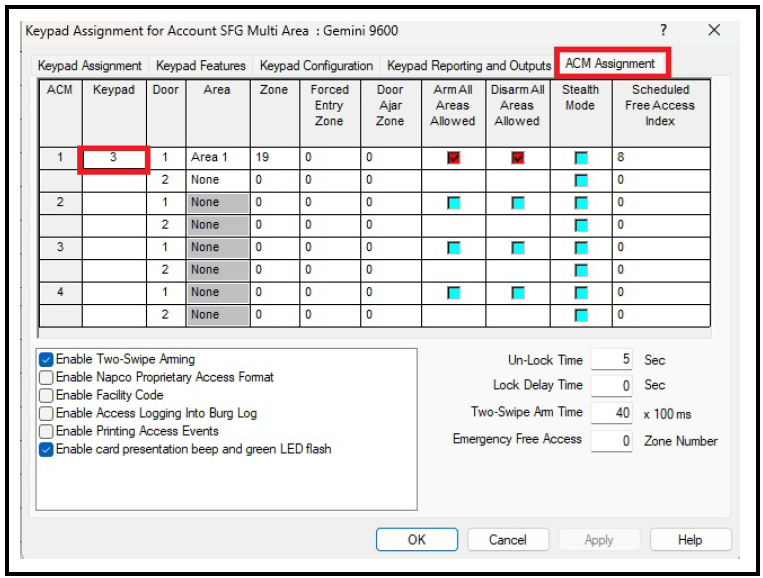This screenshot has width=763, height=578.
Task: Uncheck Arm All Areas Allowed for ACM 1
Action: (454, 158)
